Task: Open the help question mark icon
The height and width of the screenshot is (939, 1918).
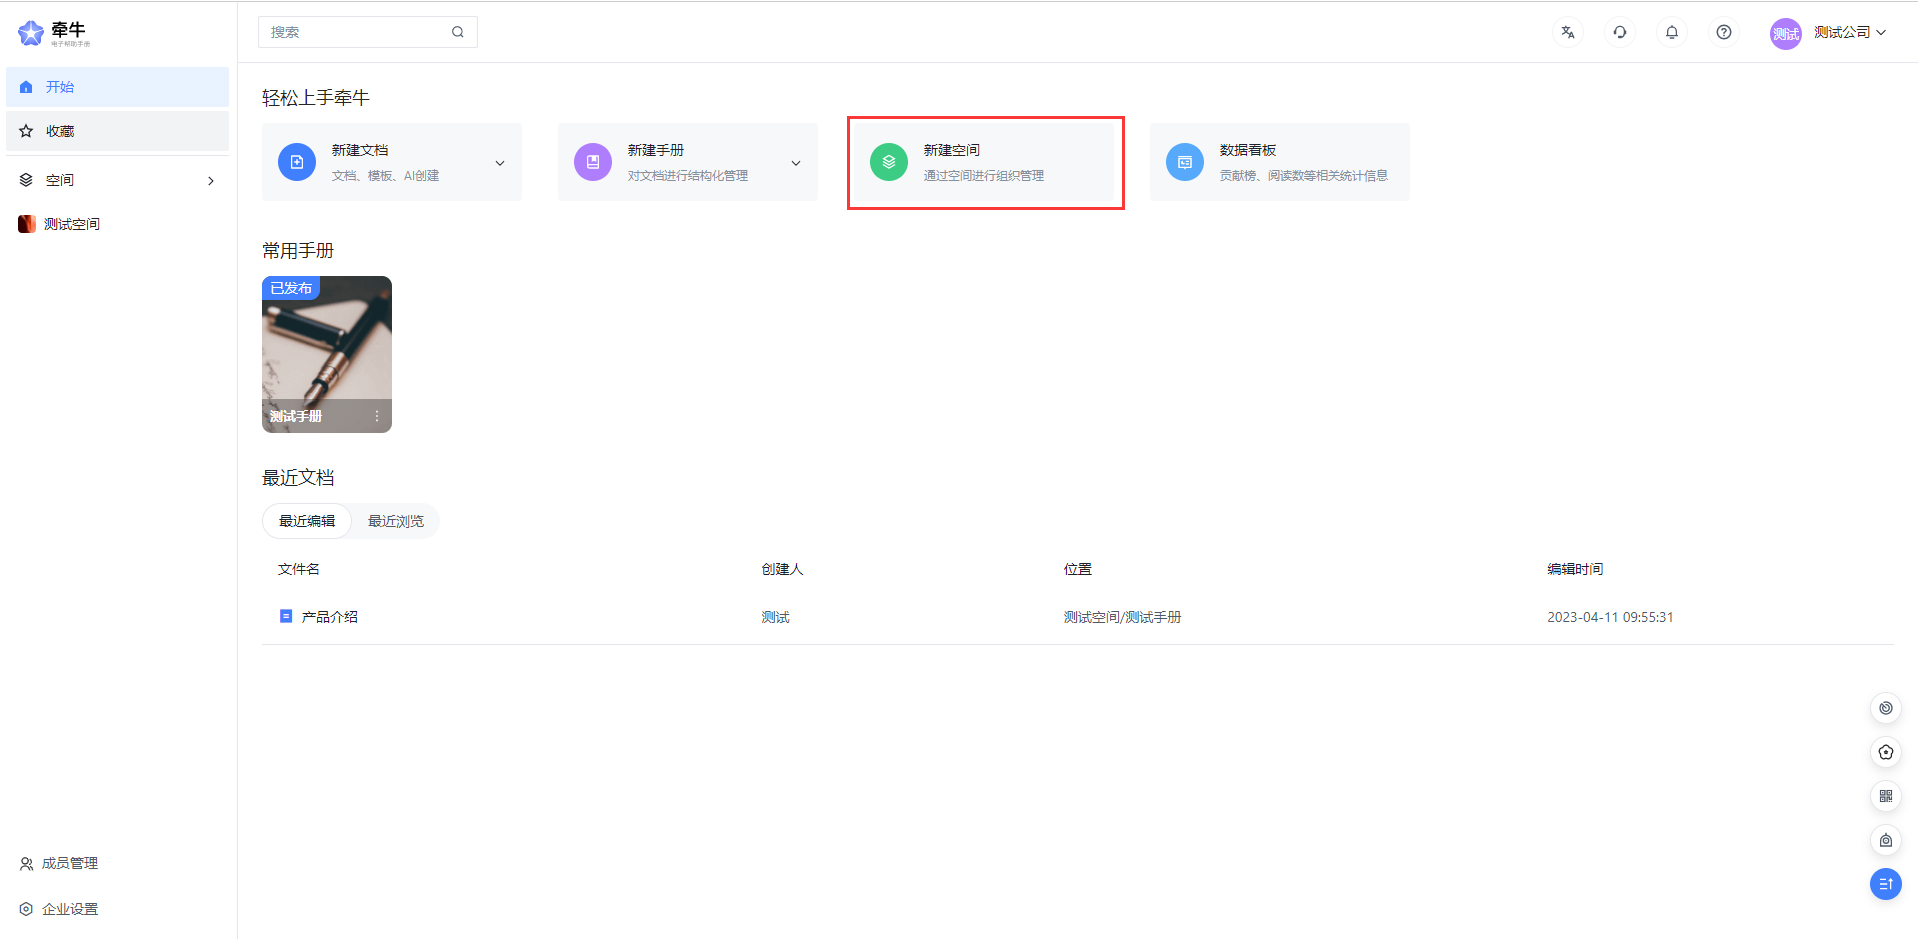Action: 1724,32
